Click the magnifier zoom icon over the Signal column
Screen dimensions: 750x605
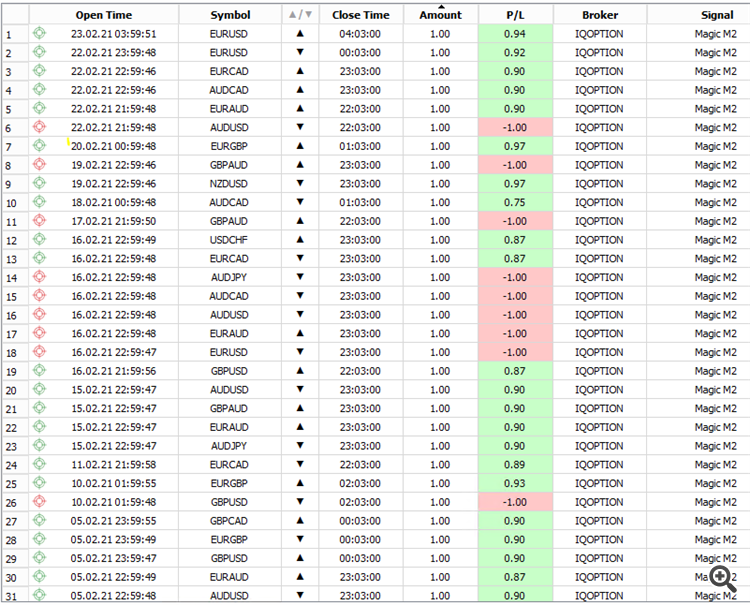(x=723, y=578)
